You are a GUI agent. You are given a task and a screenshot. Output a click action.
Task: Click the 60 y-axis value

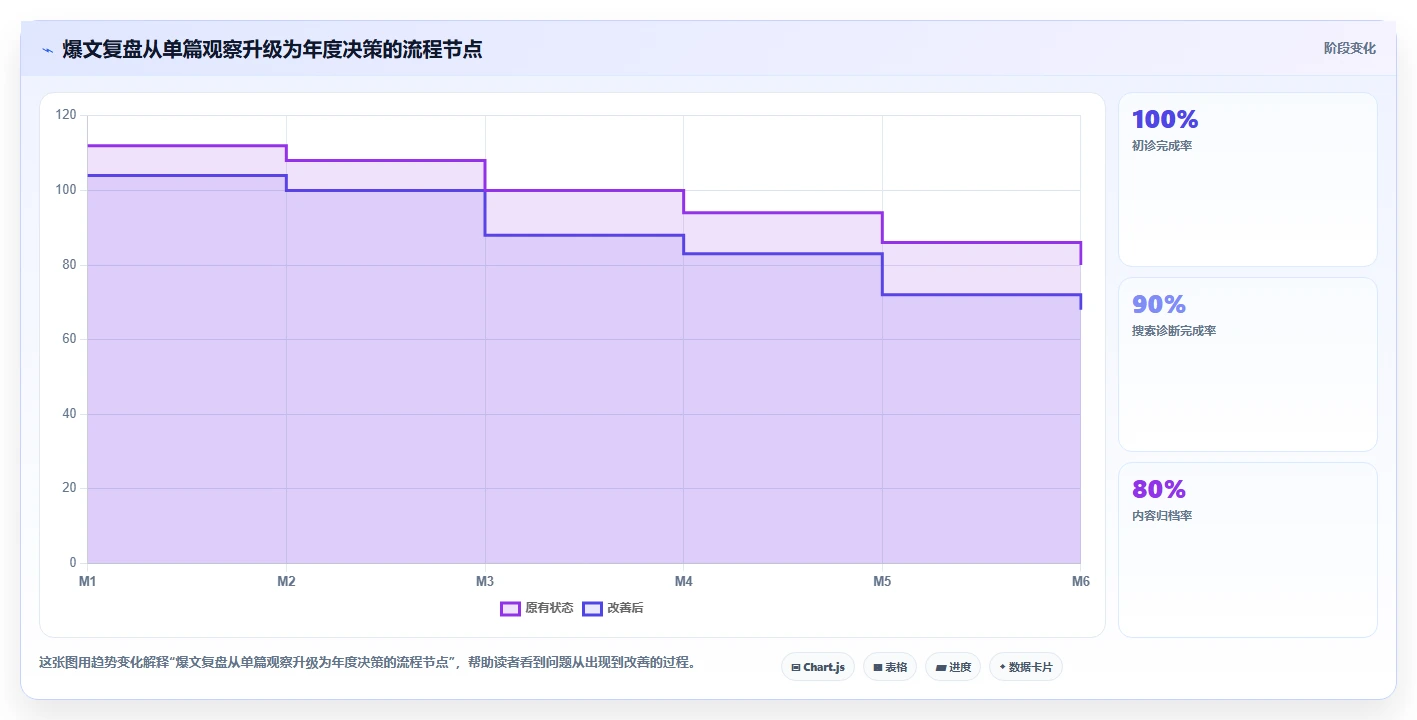(69, 339)
